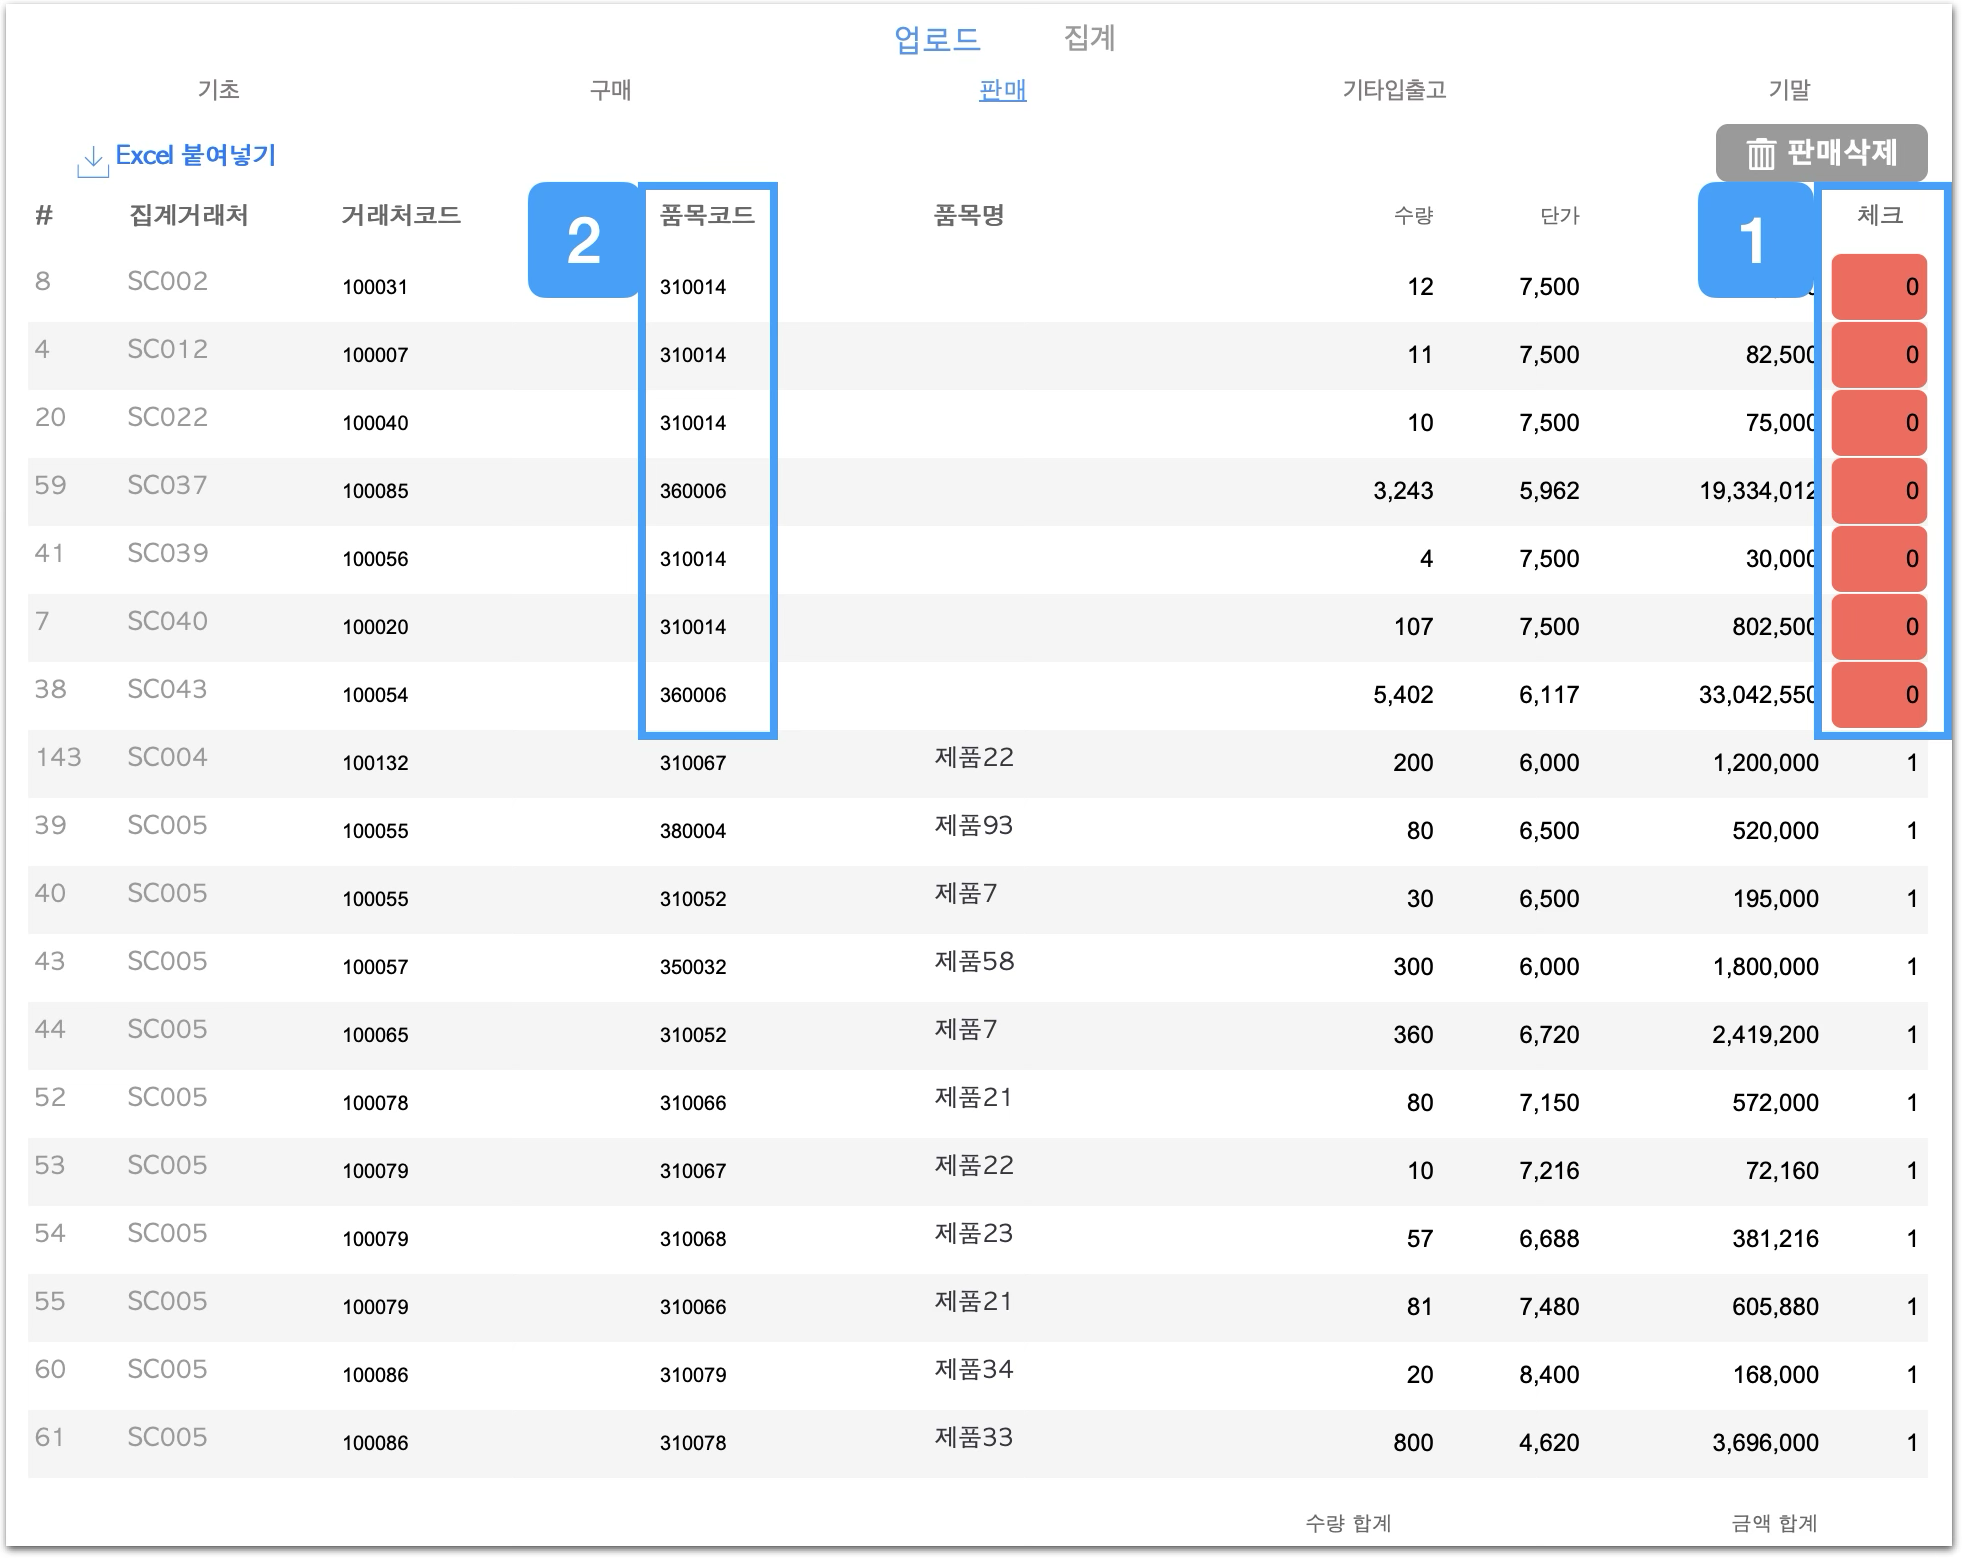
Task: Click item code 360006 in SC037 row
Action: (693, 491)
